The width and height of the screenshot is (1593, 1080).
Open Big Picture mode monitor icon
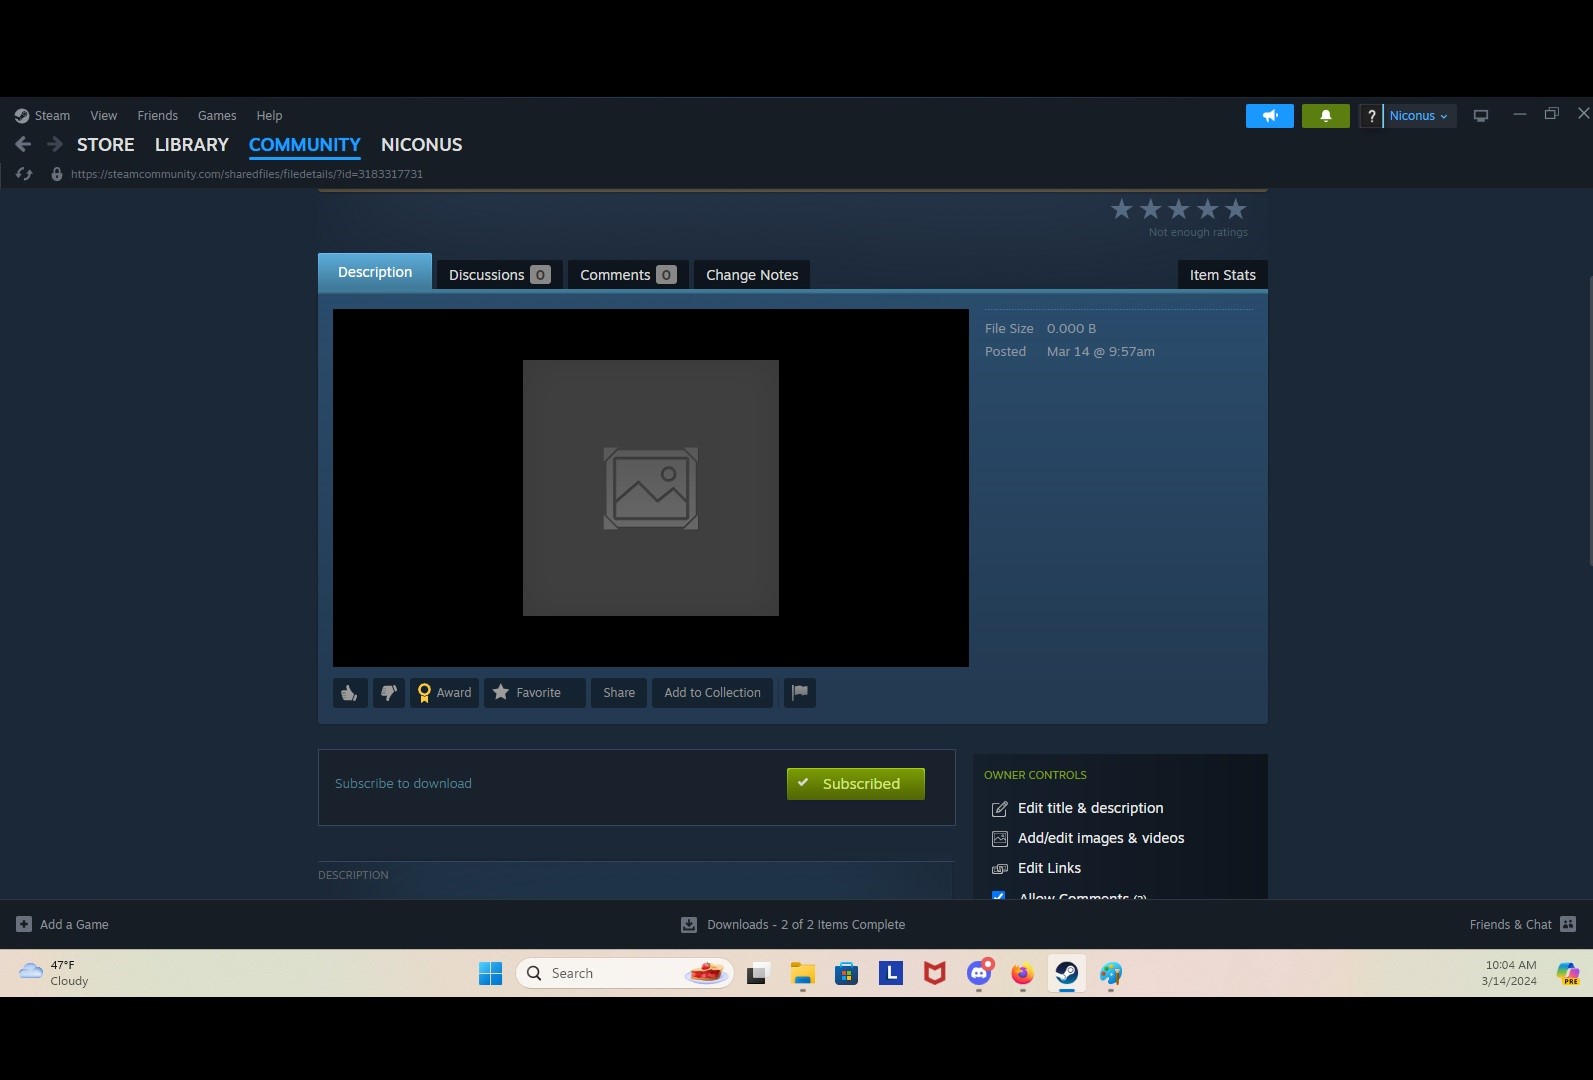[1481, 116]
